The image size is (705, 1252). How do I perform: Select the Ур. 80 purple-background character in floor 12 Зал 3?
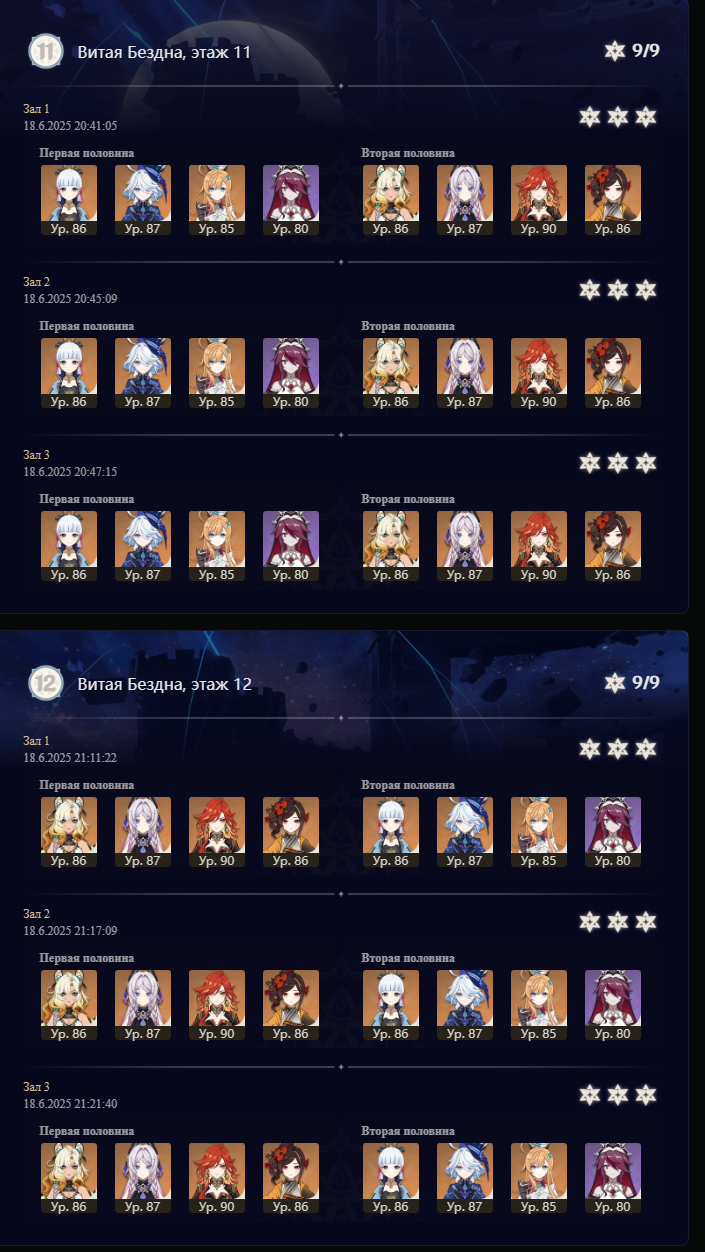[x=613, y=1178]
